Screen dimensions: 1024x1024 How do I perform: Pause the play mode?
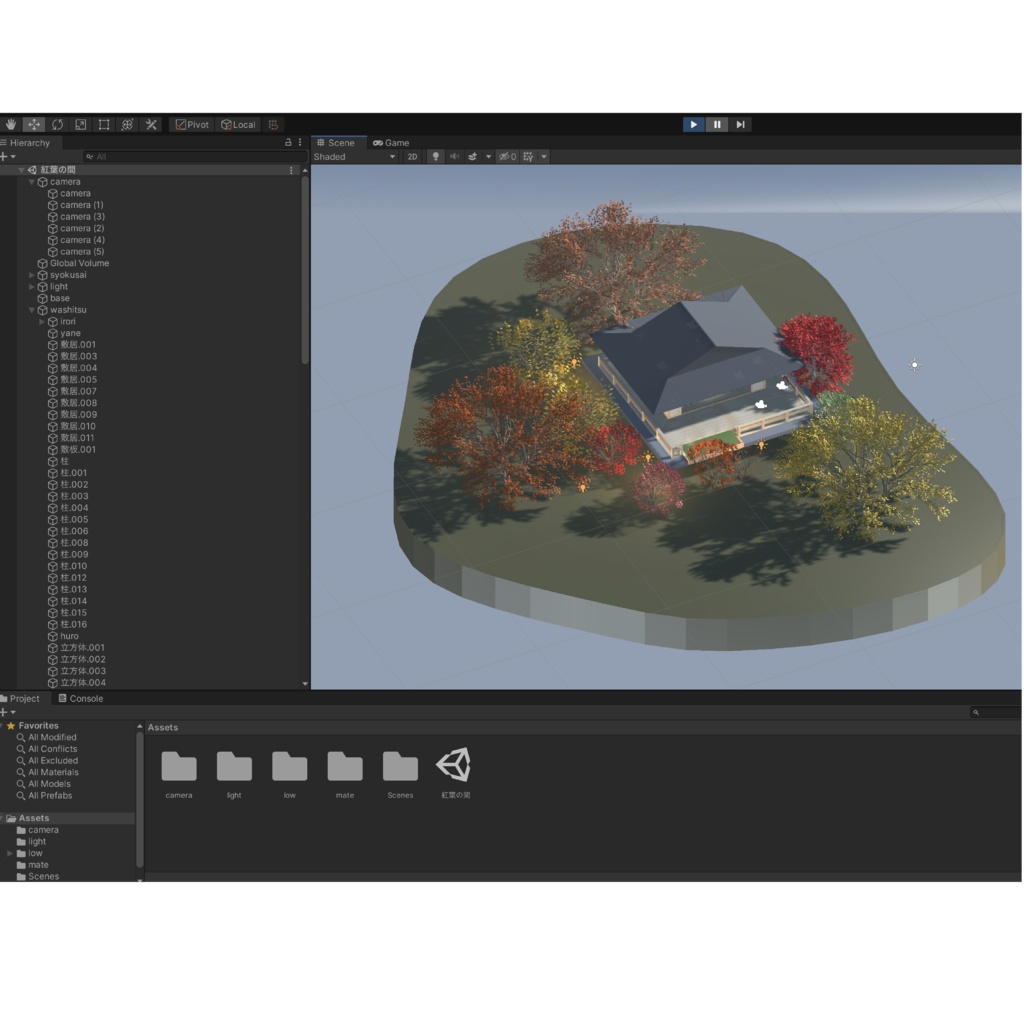pyautogui.click(x=717, y=124)
